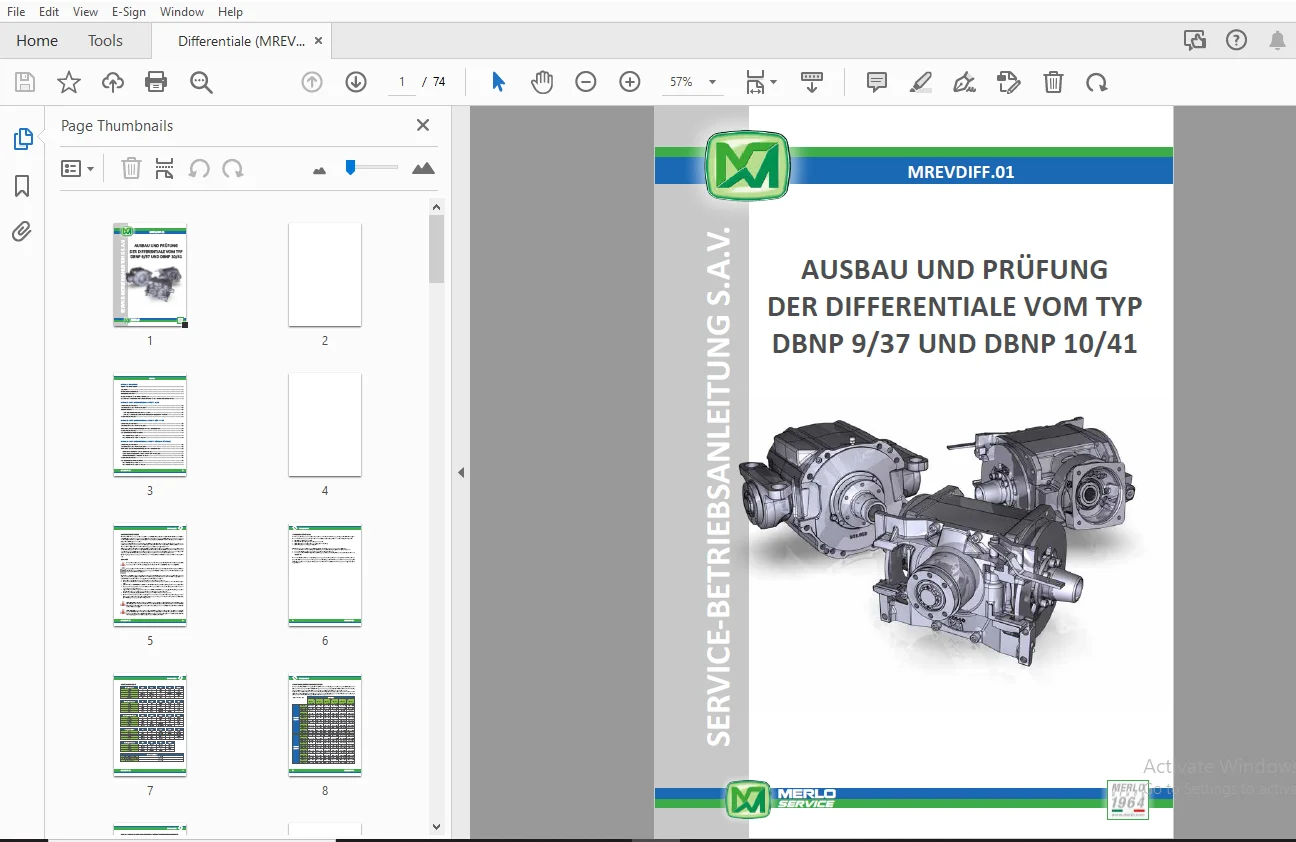Reduce thumbnail size small mountain icon
Viewport: 1296px width, 842px height.
click(320, 170)
